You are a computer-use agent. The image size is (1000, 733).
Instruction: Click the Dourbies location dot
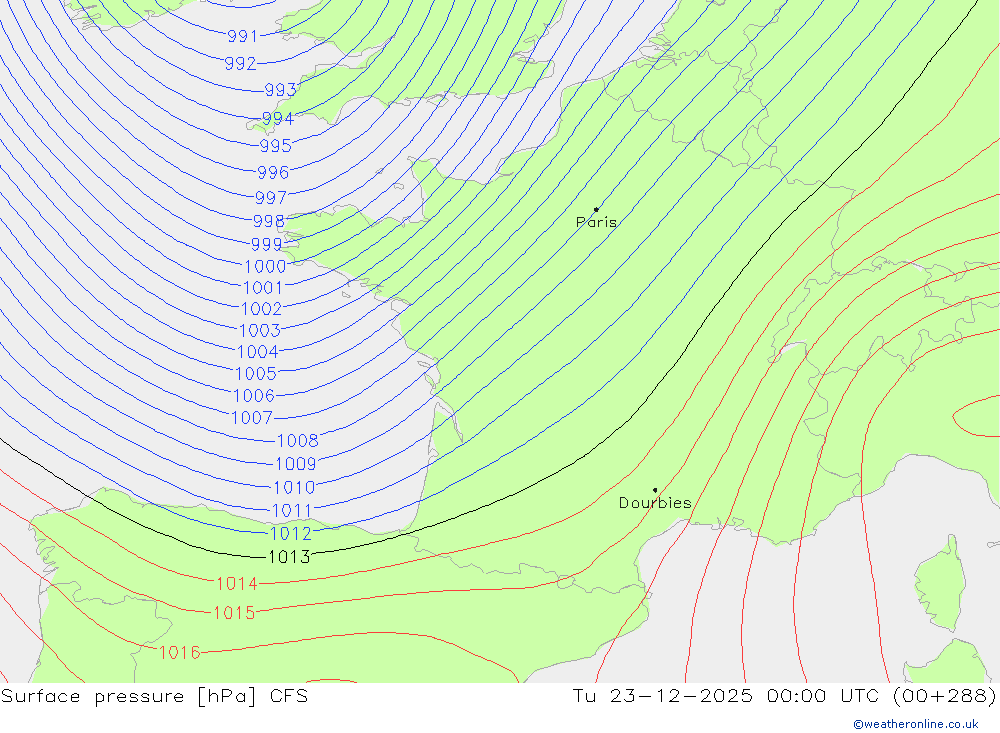tap(655, 490)
